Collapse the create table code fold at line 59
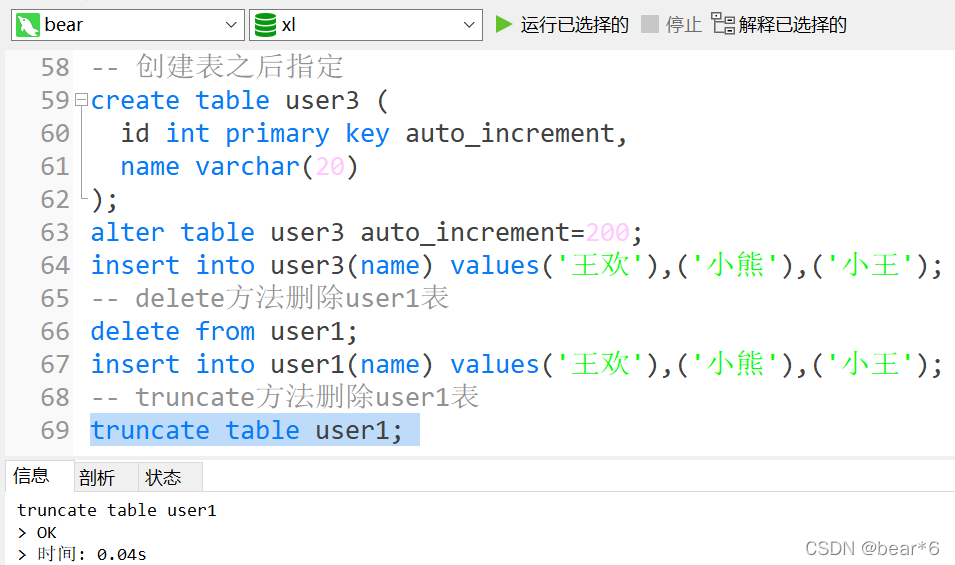Image resolution: width=955 pixels, height=565 pixels. click(x=81, y=99)
